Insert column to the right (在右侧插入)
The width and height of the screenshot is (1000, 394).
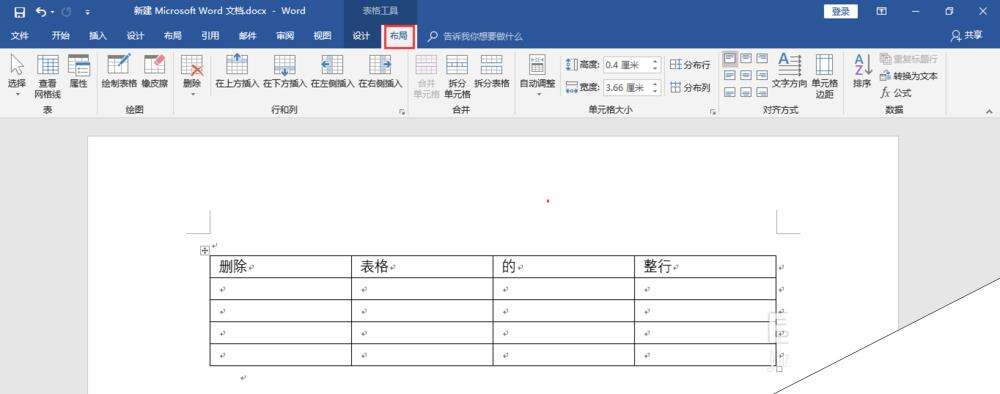pyautogui.click(x=380, y=71)
